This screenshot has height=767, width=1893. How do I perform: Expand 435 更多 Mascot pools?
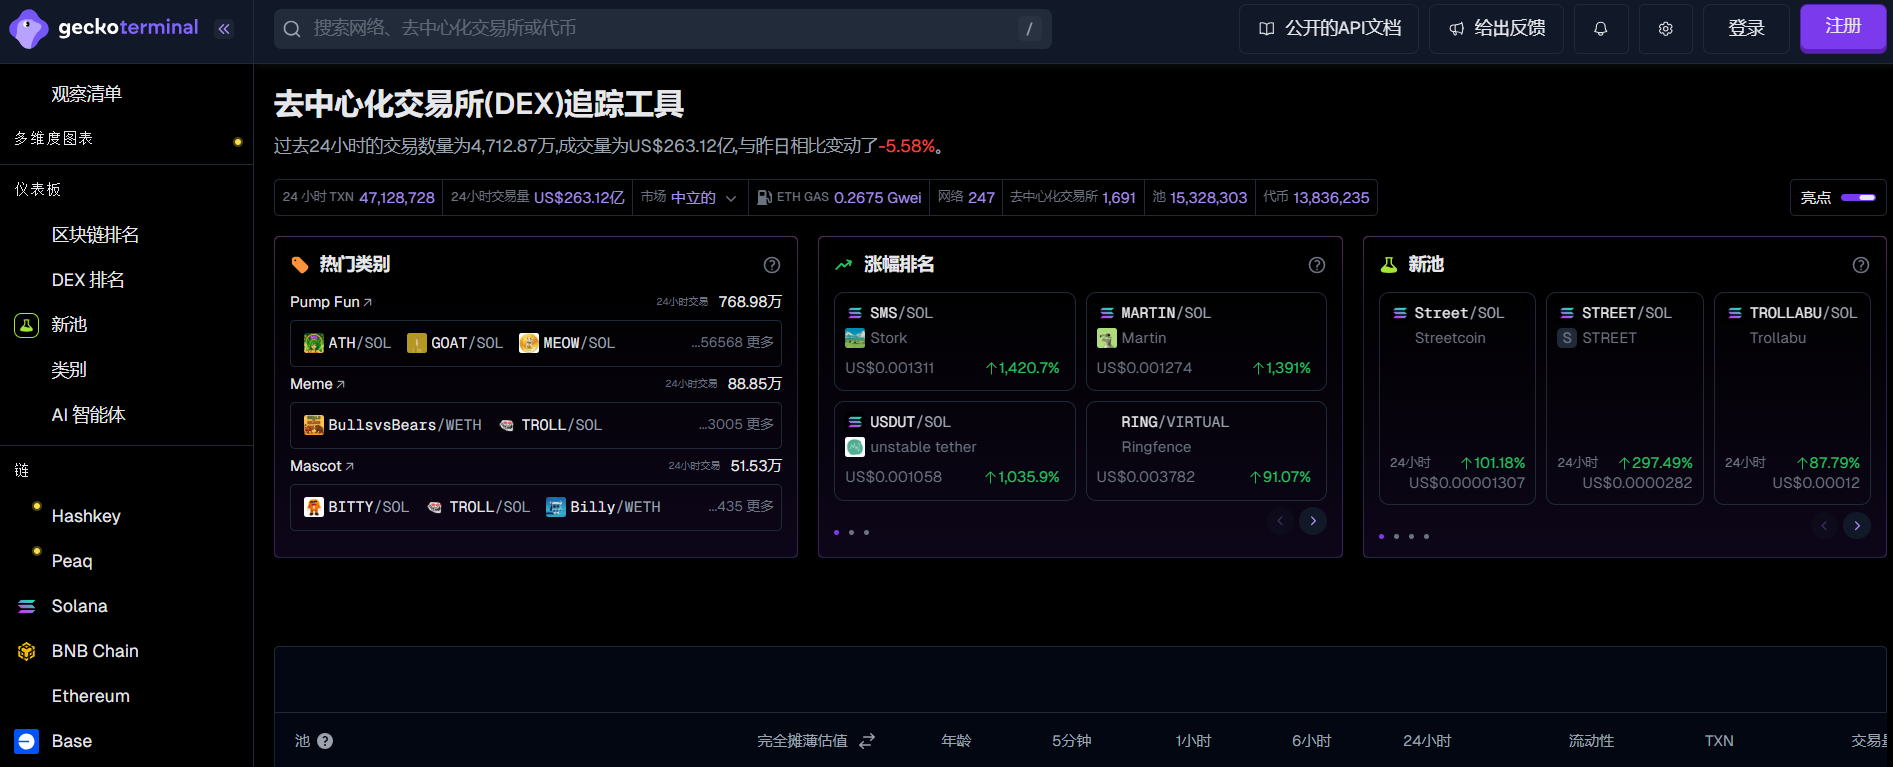(741, 507)
